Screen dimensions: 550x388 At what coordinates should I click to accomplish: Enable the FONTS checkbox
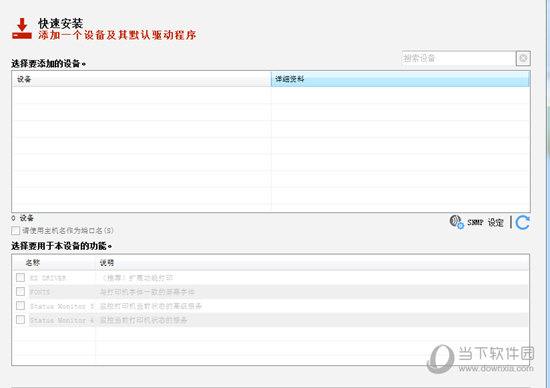(20, 292)
